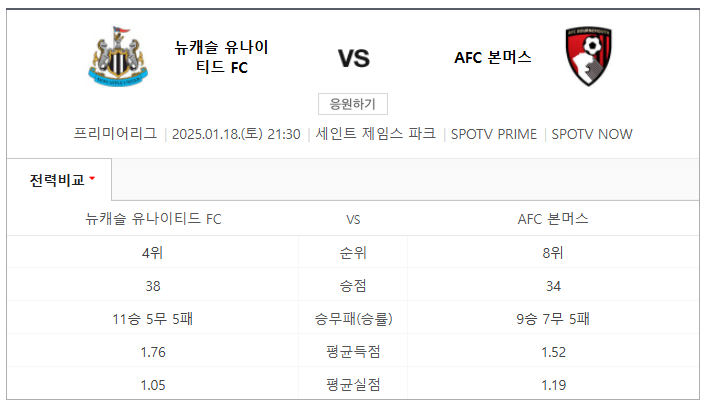Click the 세인트 제임스 파크 stadium name
Image resolution: width=709 pixels, height=405 pixels.
[x=376, y=133]
